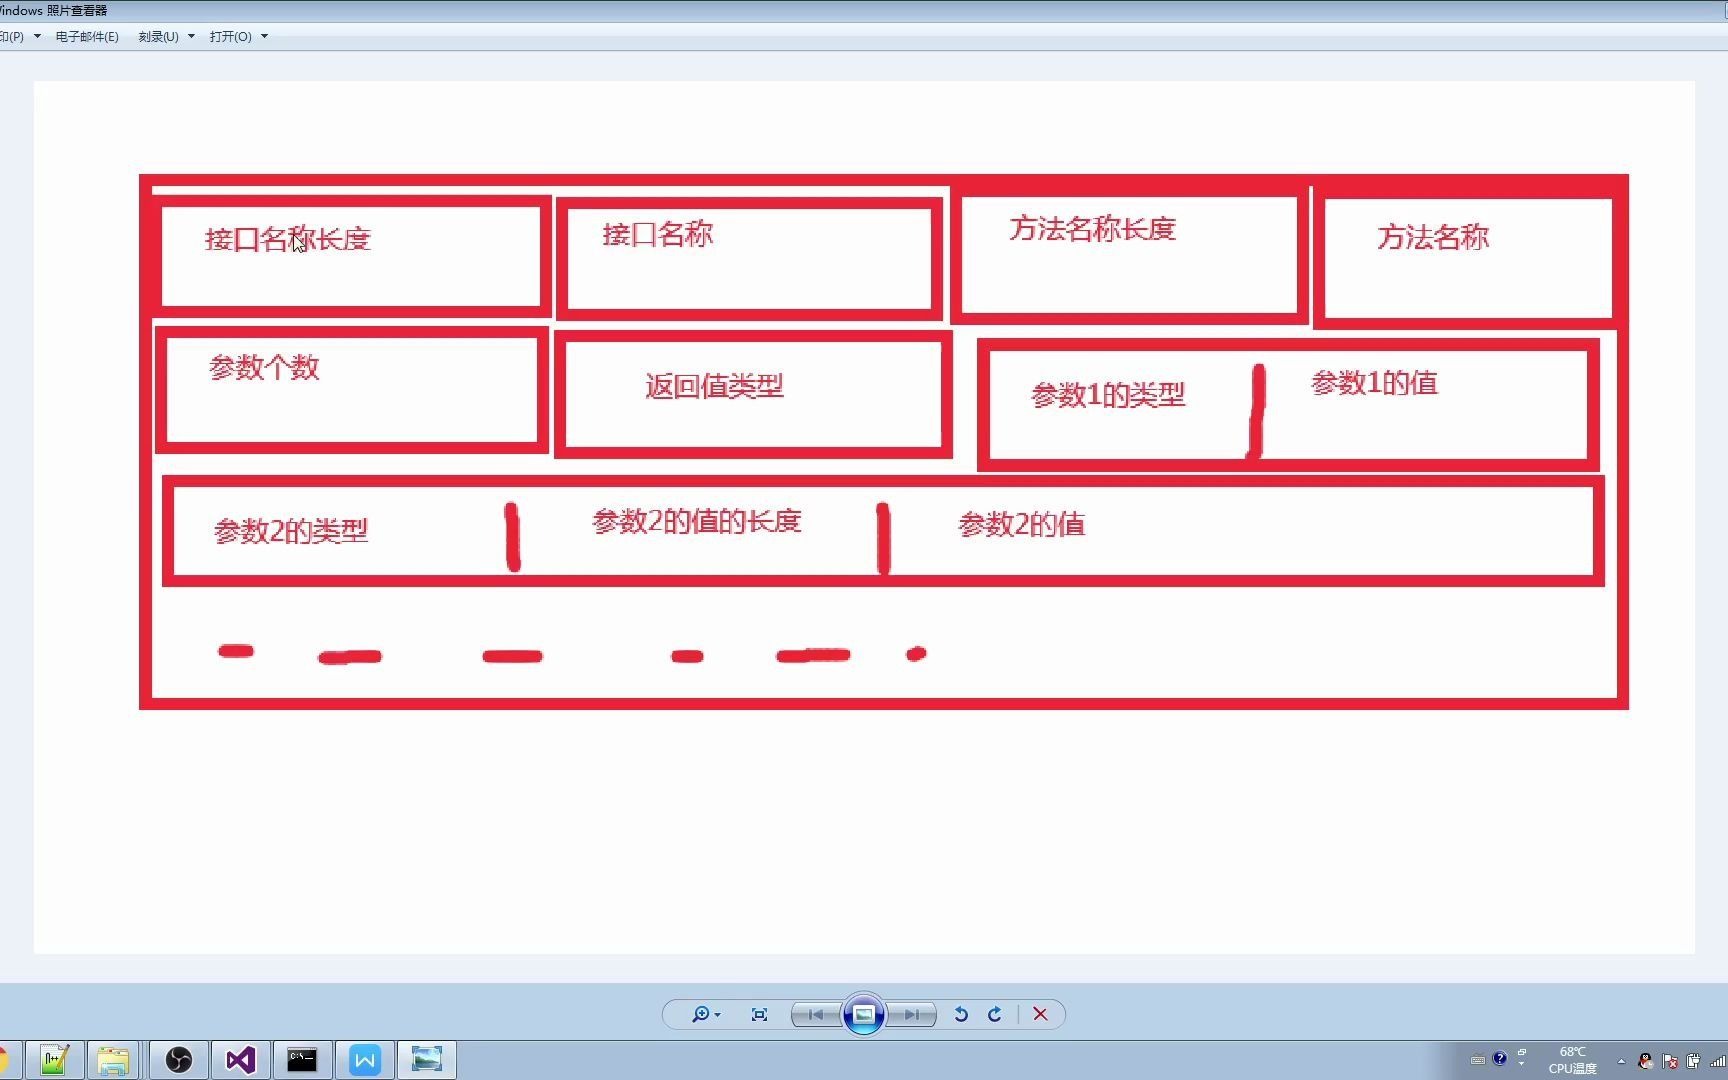Switch to WPS Writer in taskbar
The image size is (1728, 1080).
click(x=365, y=1059)
